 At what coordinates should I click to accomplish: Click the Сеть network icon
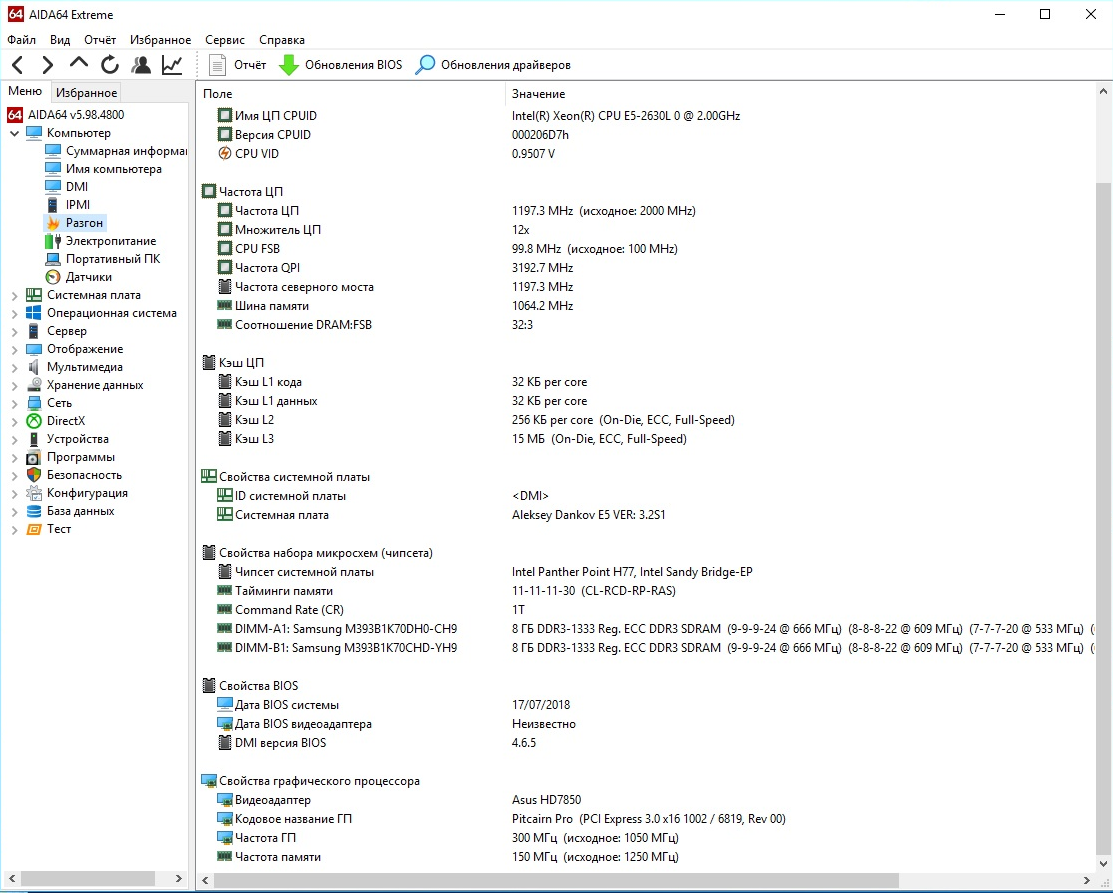click(33, 402)
